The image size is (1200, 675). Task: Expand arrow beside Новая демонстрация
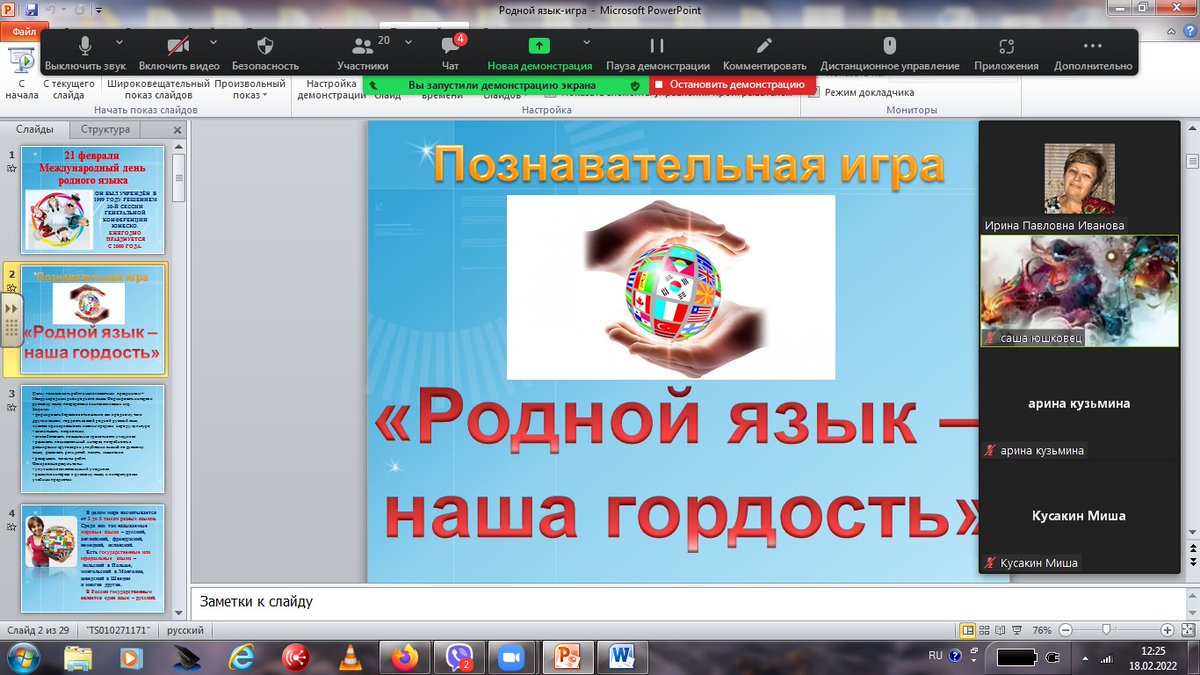[585, 42]
